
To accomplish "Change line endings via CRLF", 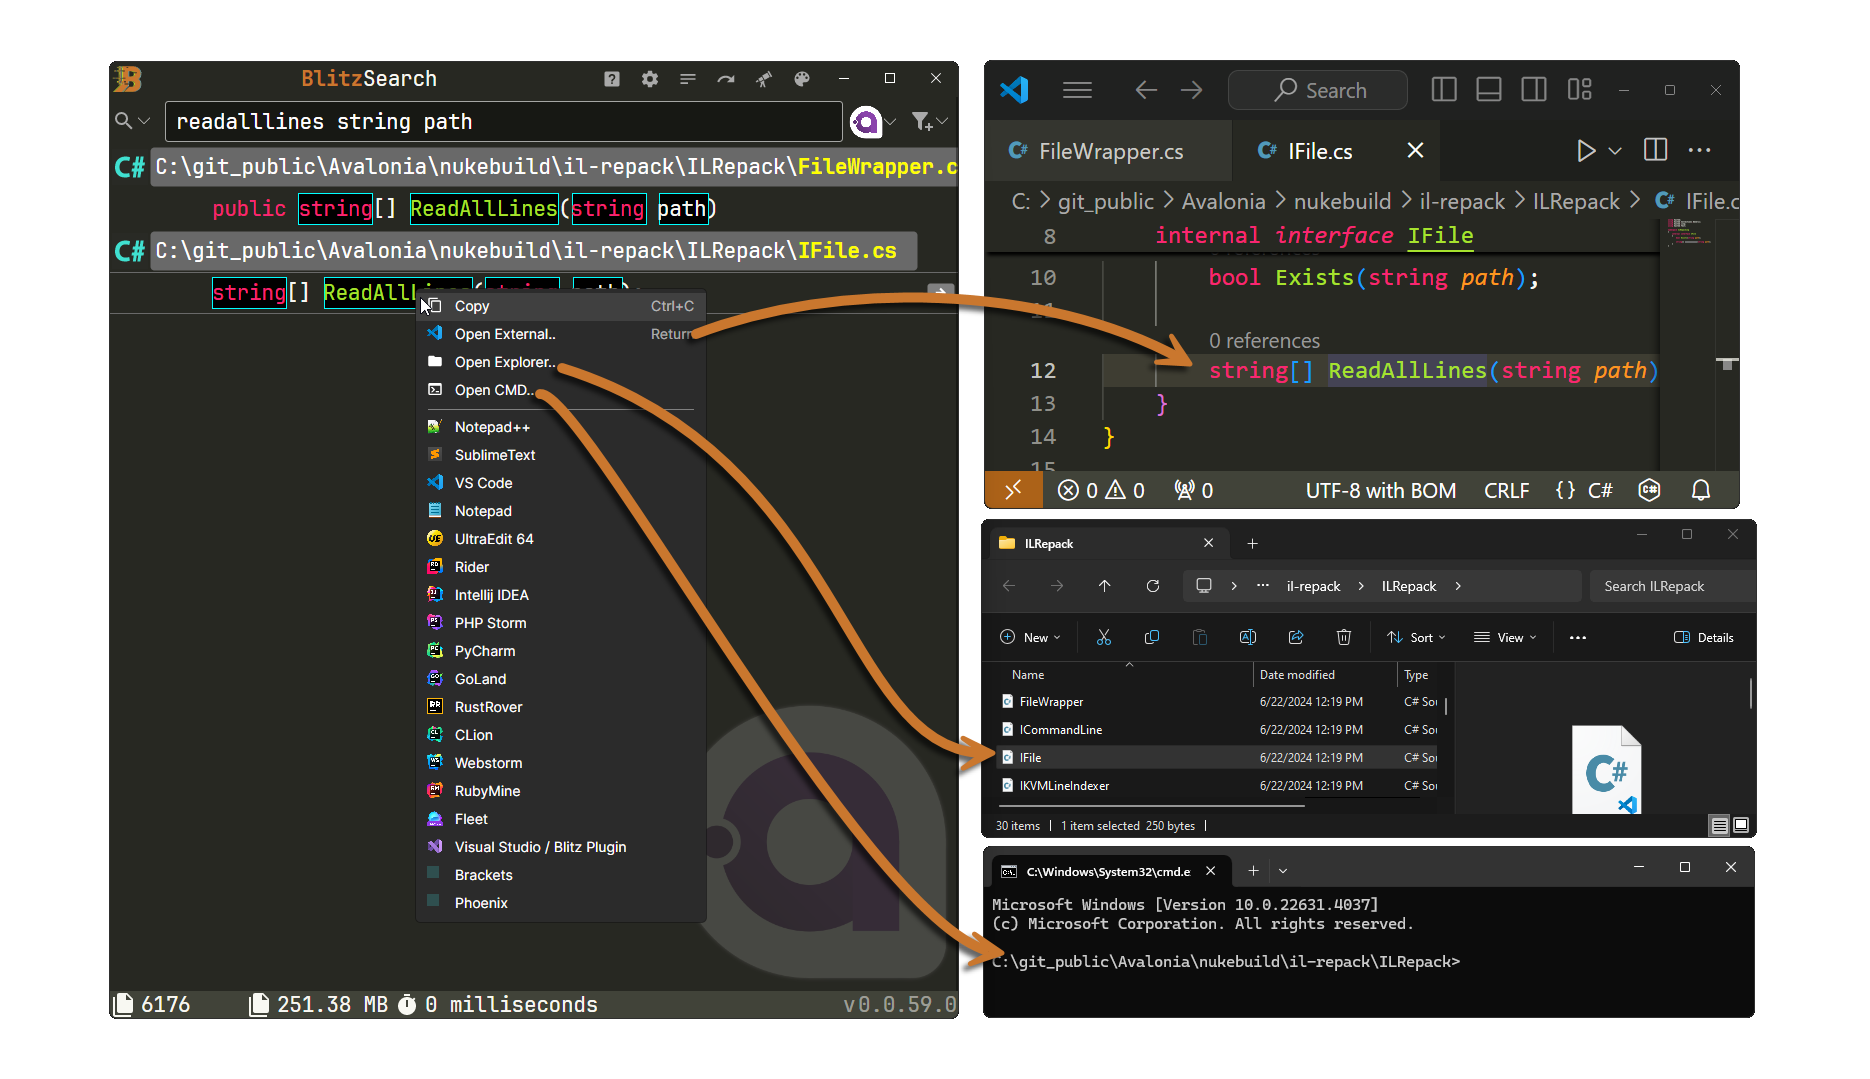I will (1507, 491).
